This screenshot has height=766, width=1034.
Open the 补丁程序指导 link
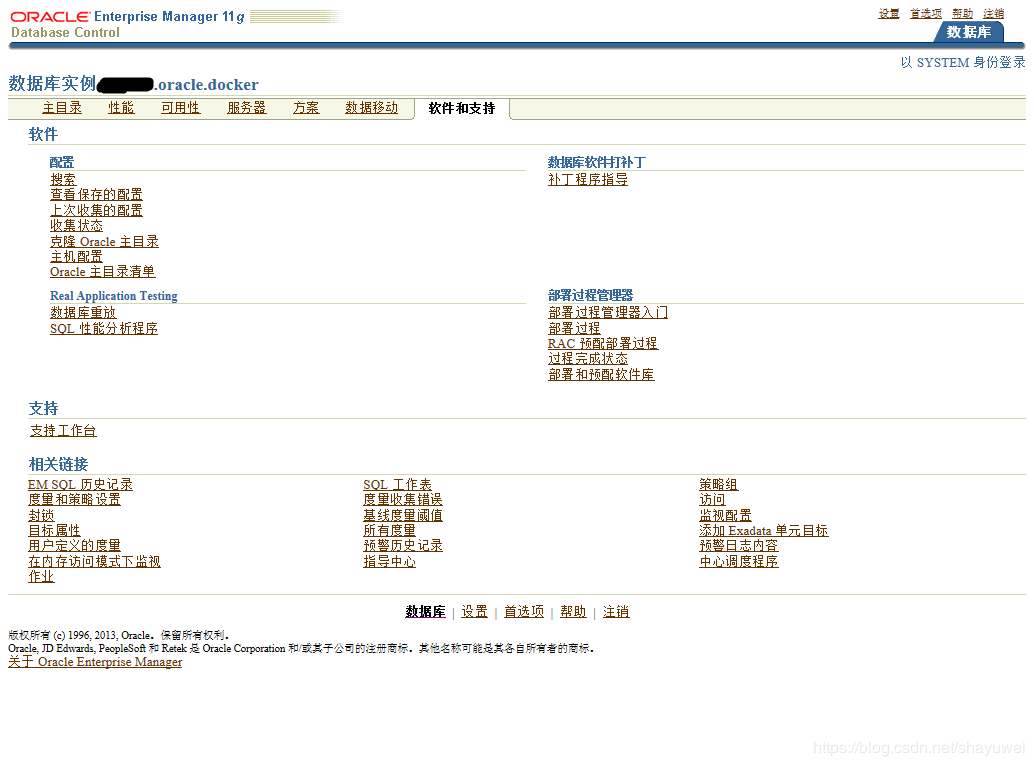point(588,179)
